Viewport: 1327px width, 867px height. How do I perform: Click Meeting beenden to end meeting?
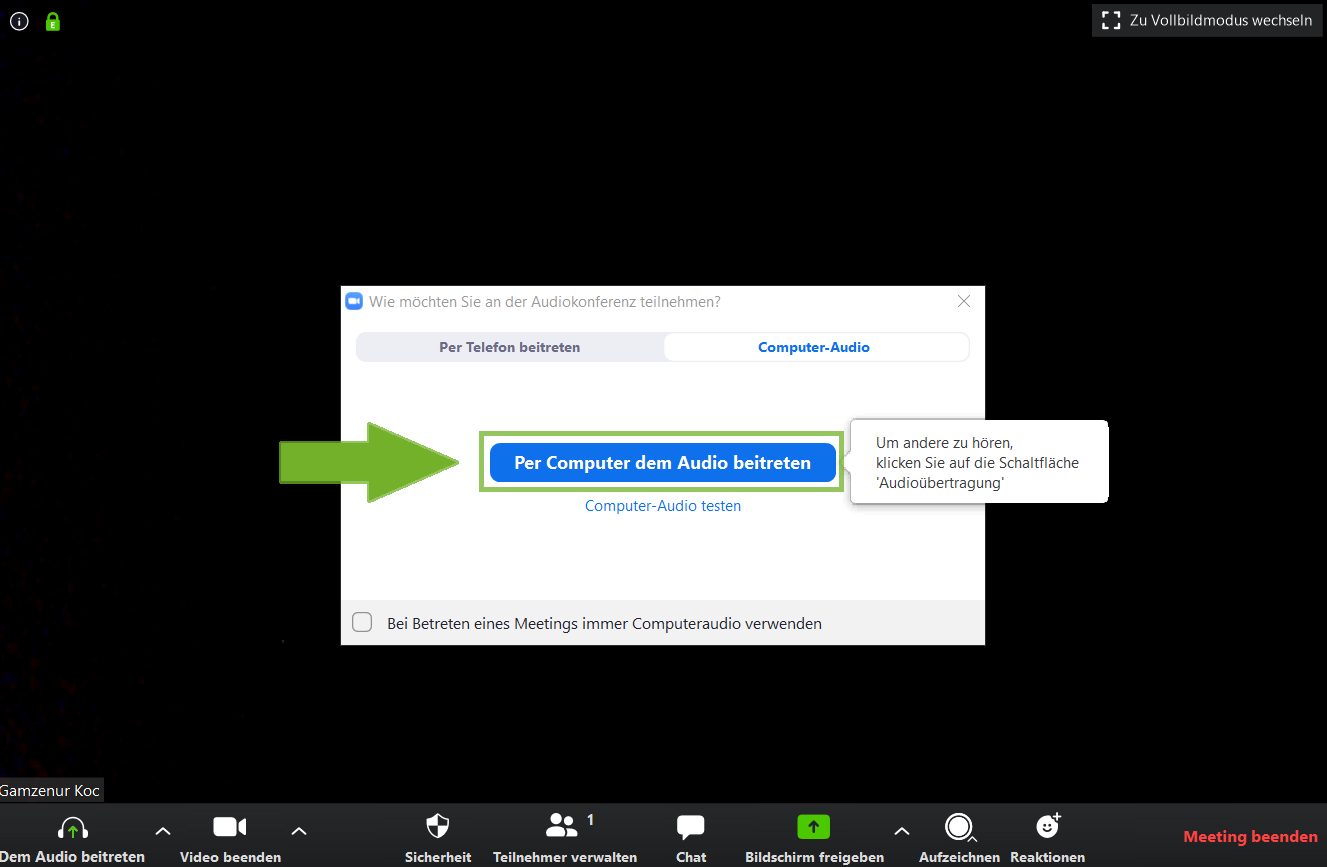click(1250, 836)
